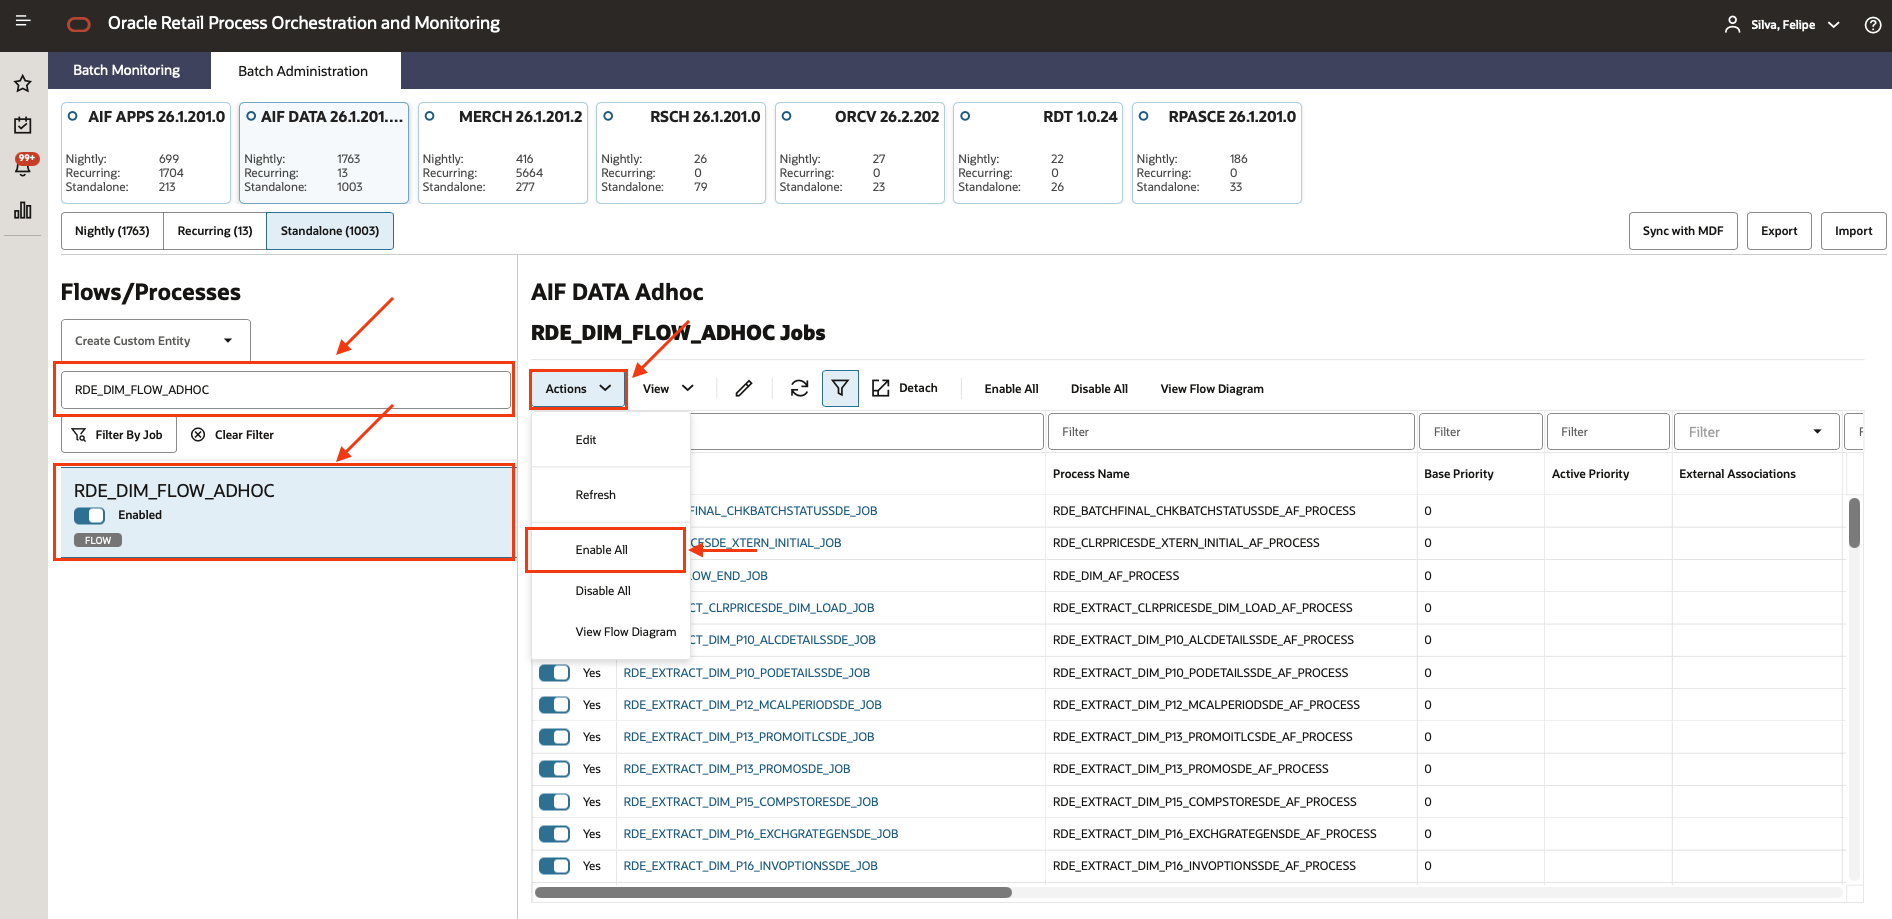This screenshot has height=919, width=1892.
Task: Click the Clear Filter x icon
Action: coord(198,435)
